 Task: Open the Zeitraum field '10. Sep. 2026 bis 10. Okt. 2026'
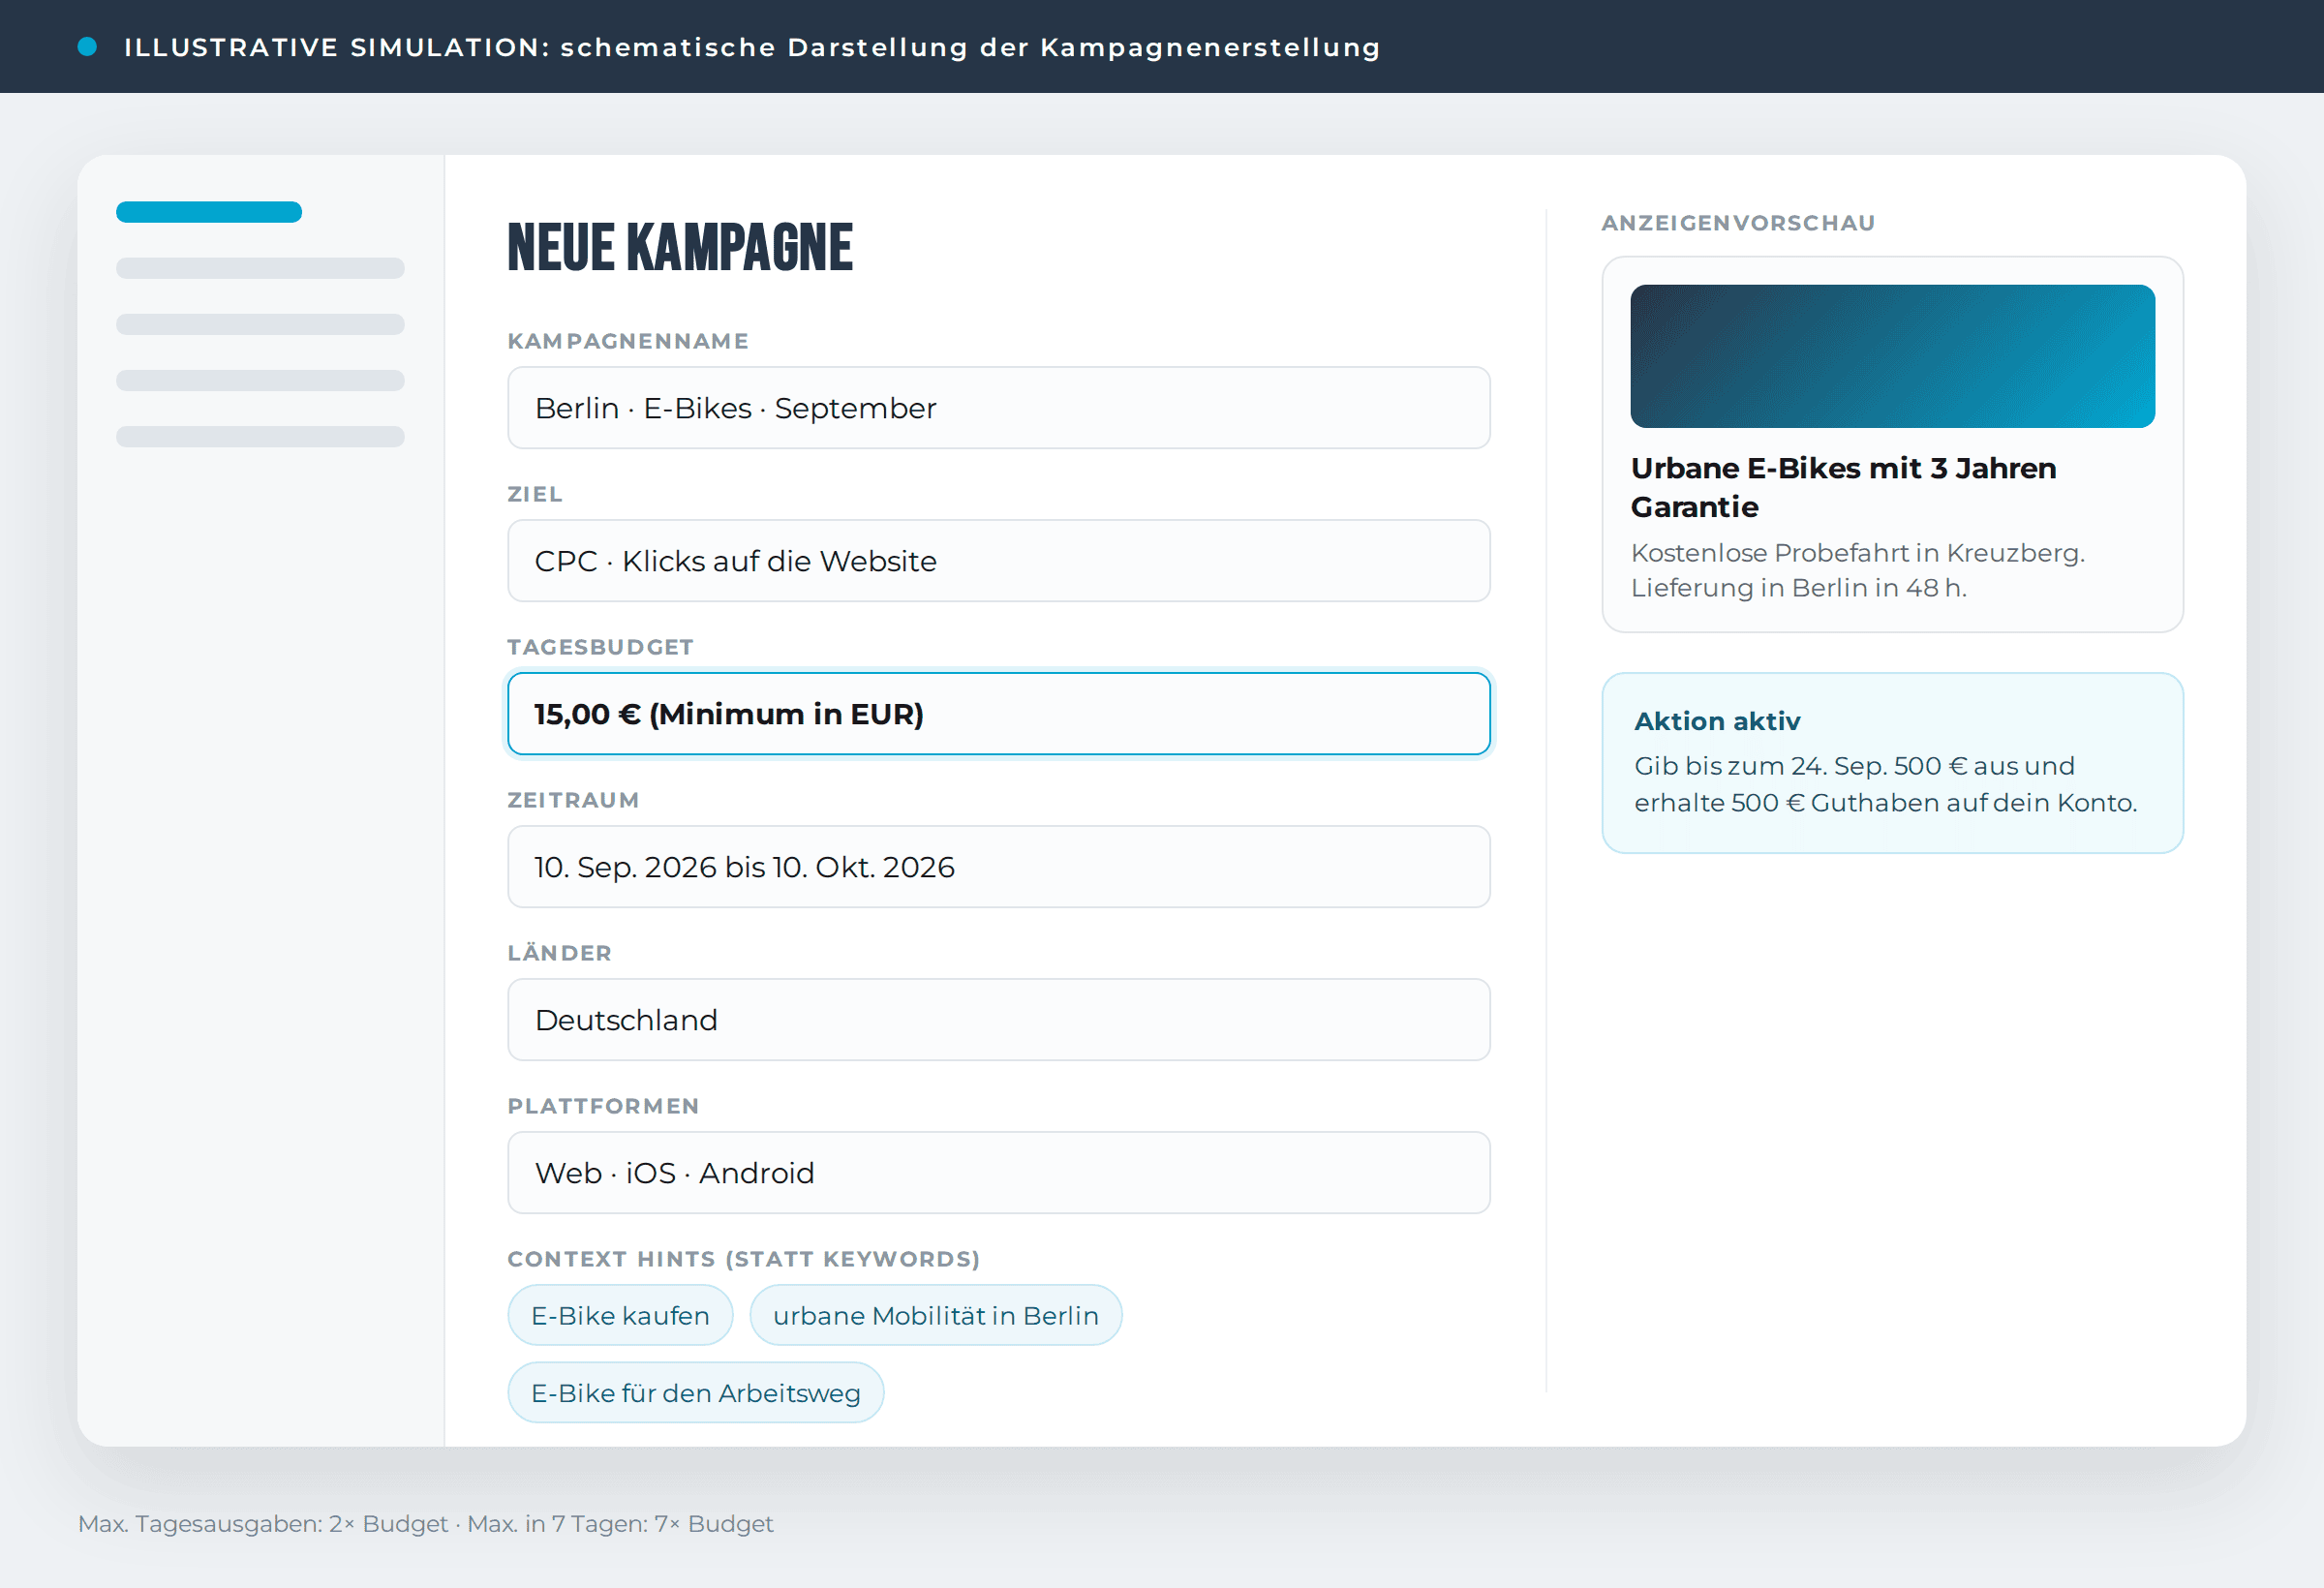point(998,867)
